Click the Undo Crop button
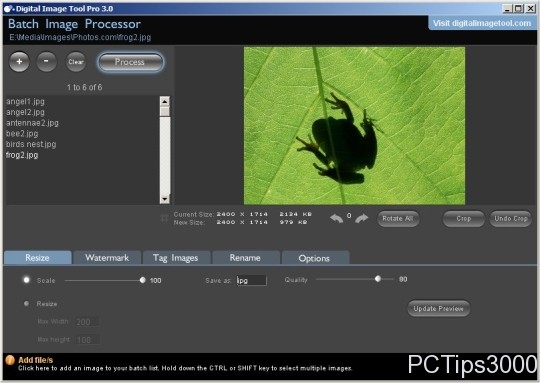 point(511,219)
